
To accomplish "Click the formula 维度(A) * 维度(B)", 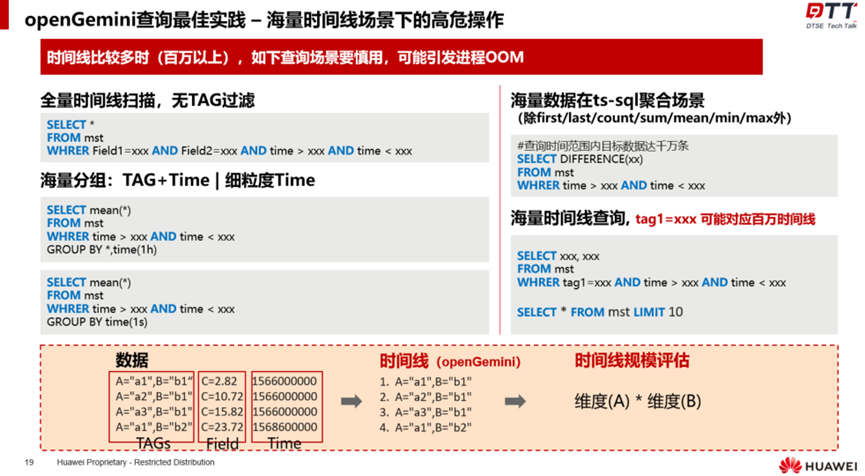I will [x=638, y=402].
